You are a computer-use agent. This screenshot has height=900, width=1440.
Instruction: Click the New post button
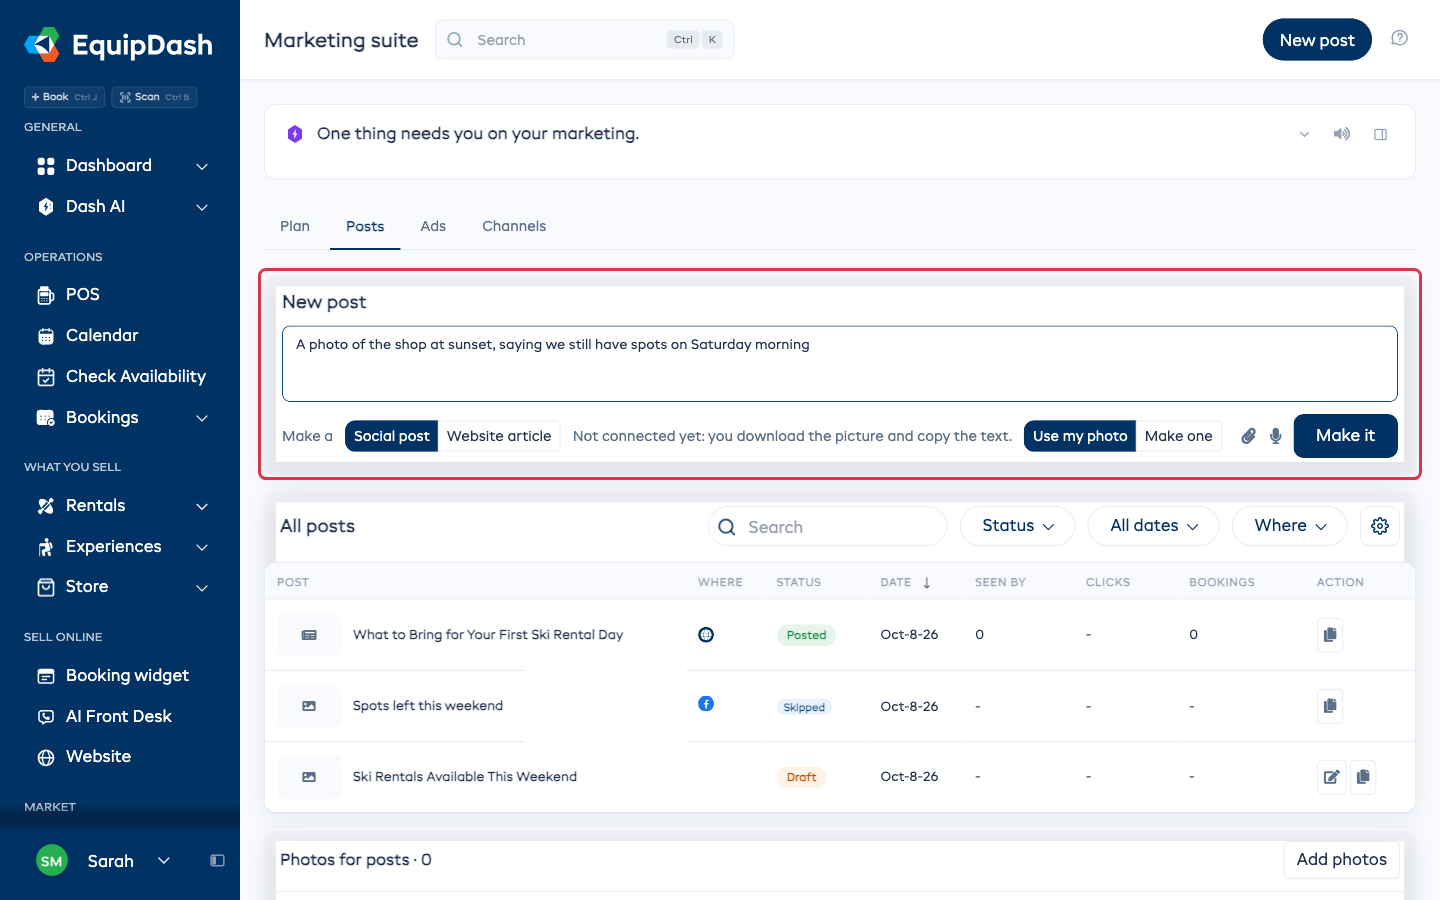(1317, 40)
